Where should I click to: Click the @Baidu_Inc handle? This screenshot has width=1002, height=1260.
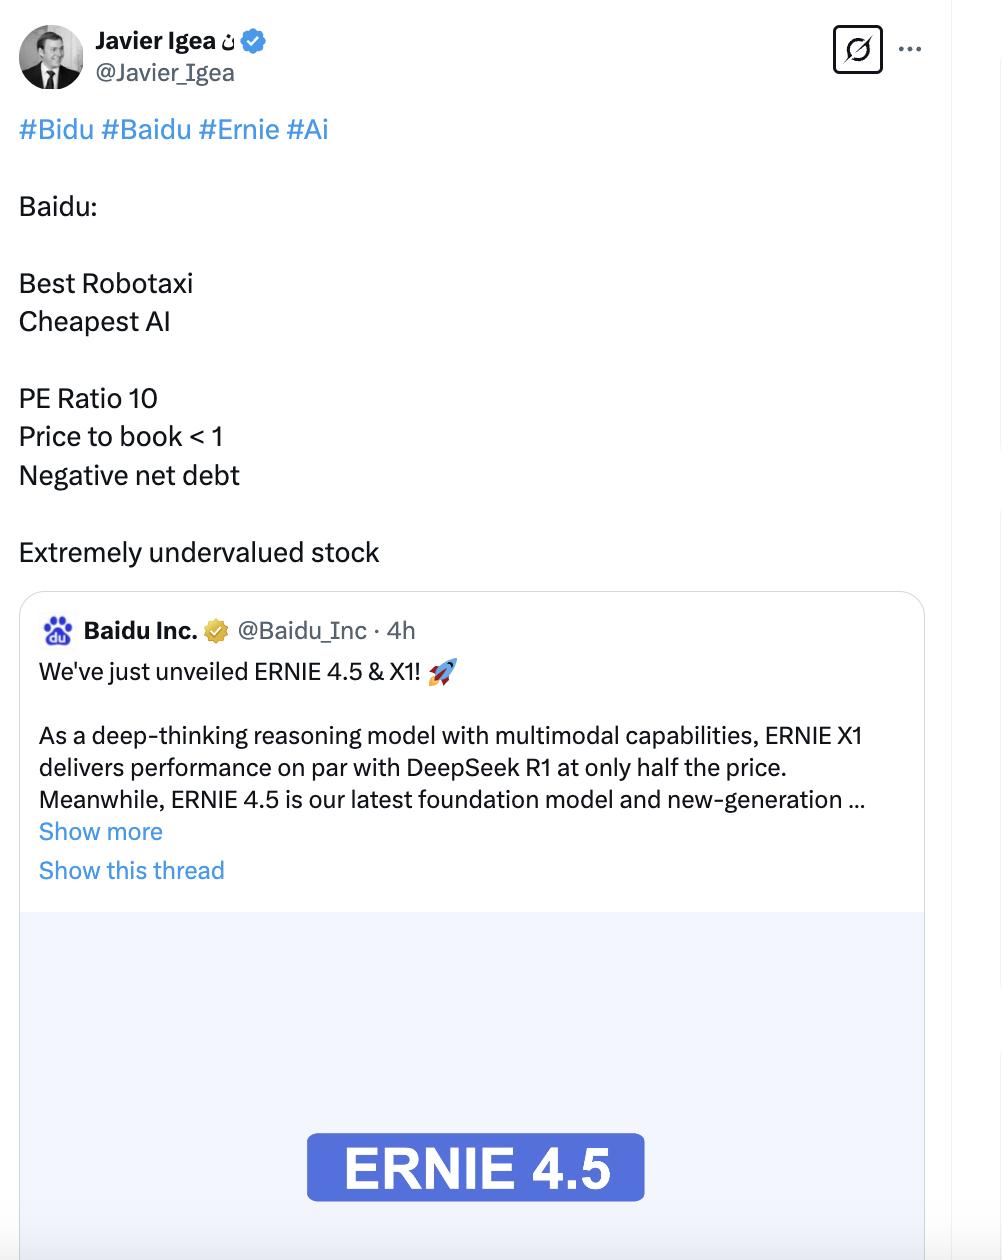tap(302, 631)
